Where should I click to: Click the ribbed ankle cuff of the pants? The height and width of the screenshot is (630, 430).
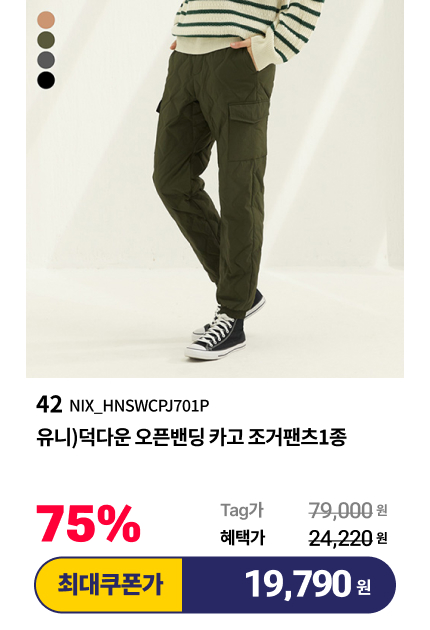click(237, 305)
